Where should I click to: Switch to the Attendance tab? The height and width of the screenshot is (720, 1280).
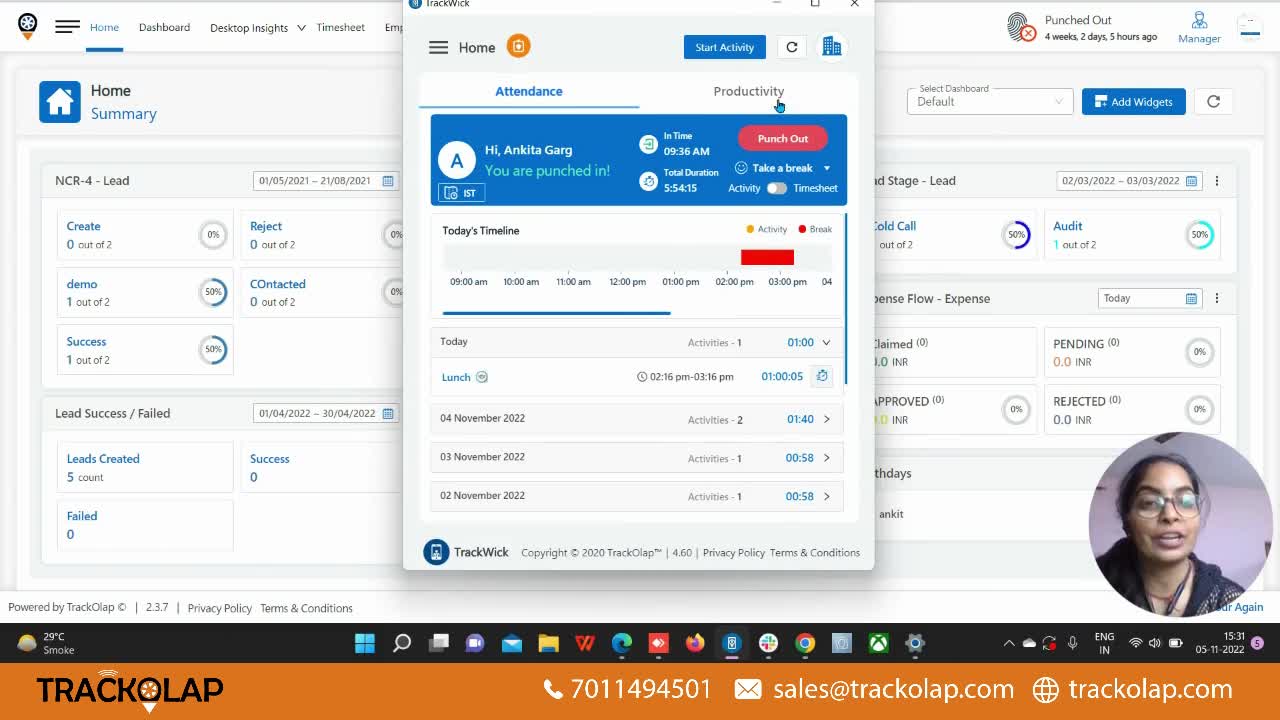[x=529, y=91]
